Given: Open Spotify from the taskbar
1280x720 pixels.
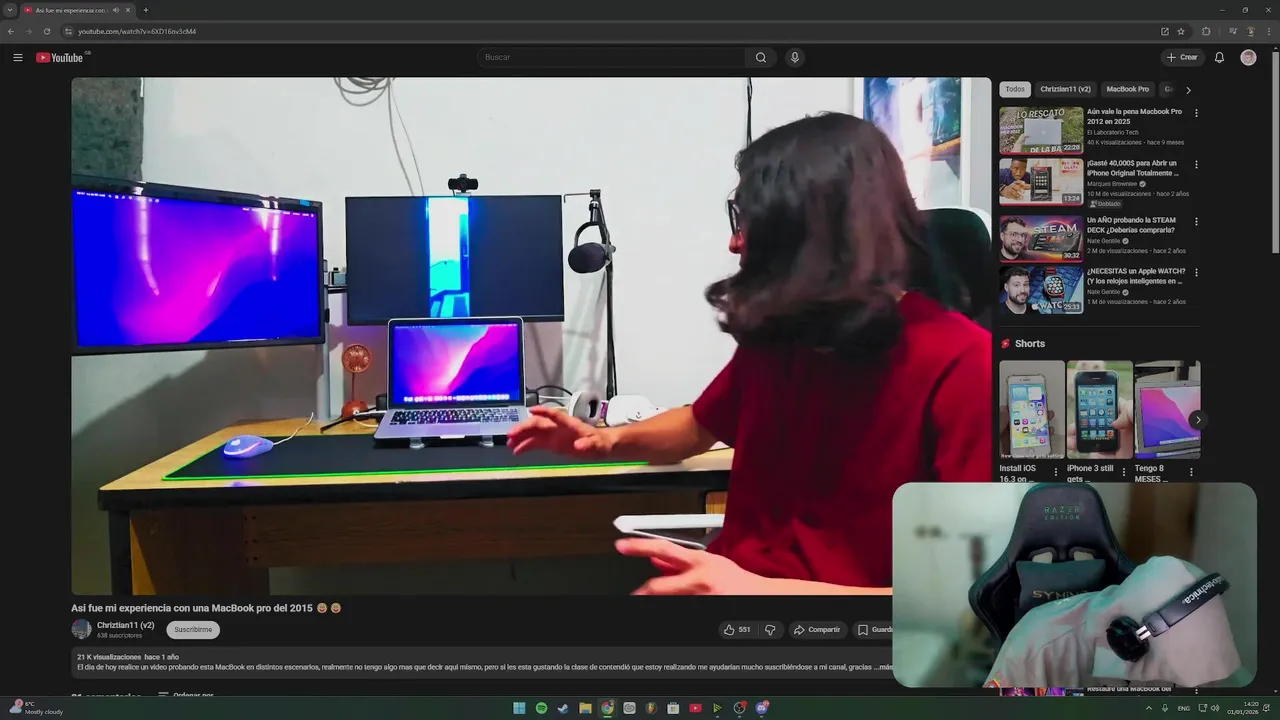Looking at the screenshot, I should 541,708.
